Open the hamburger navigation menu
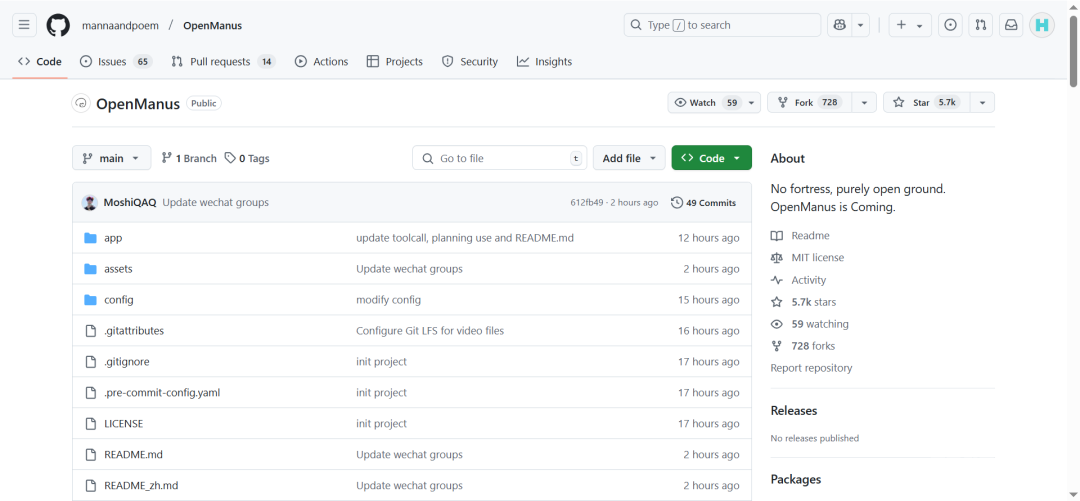The image size is (1080, 501). point(24,25)
